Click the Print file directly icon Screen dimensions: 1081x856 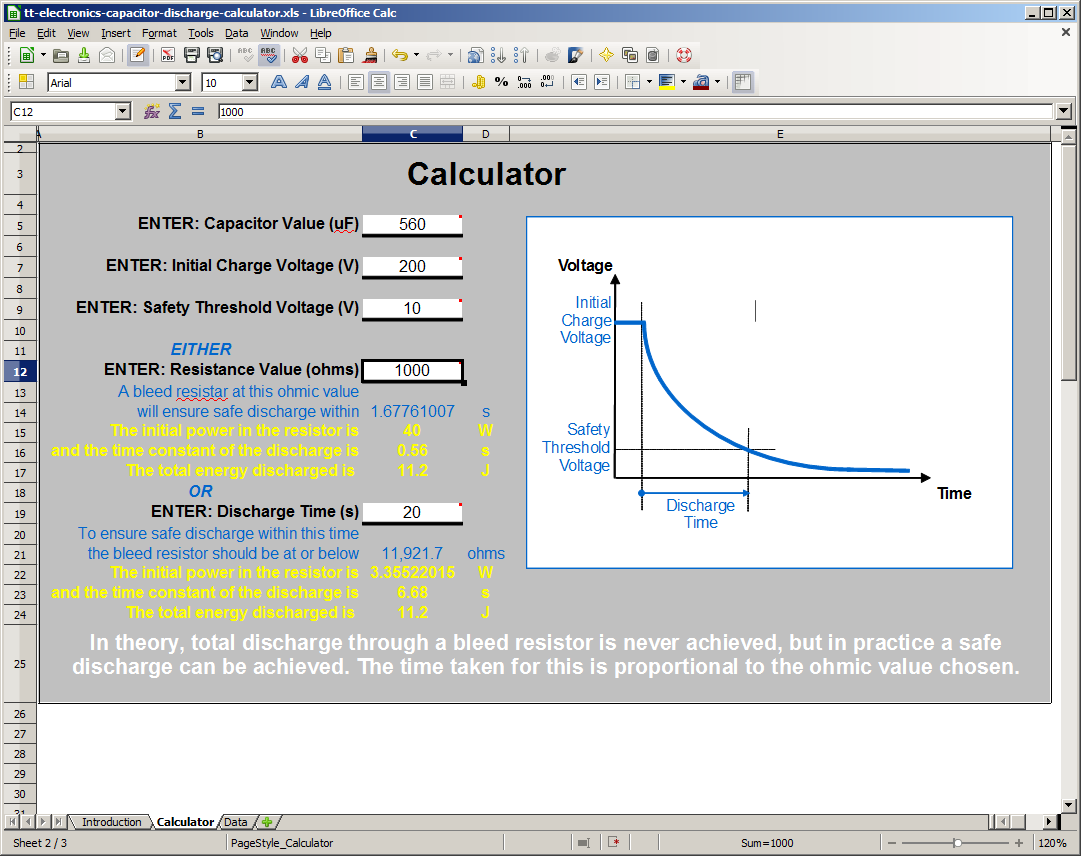[192, 55]
